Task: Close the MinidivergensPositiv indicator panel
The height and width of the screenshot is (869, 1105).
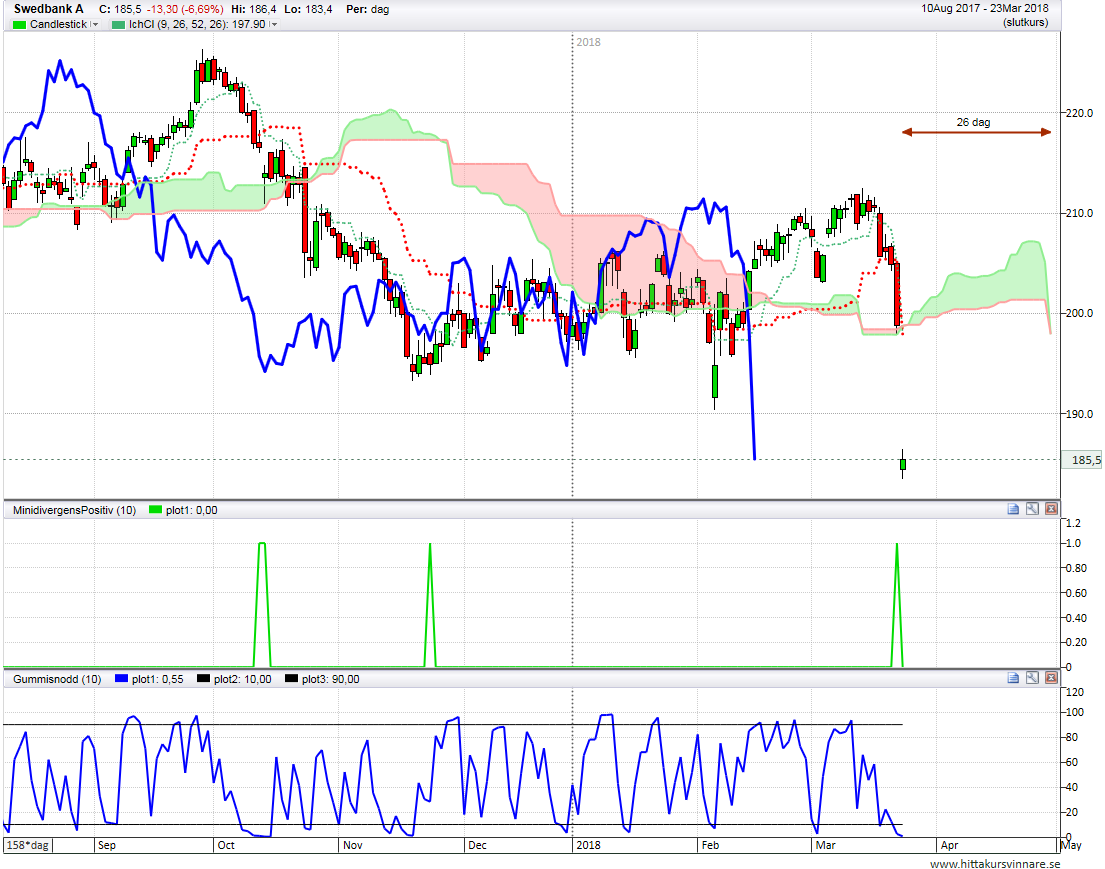Action: pyautogui.click(x=1051, y=509)
